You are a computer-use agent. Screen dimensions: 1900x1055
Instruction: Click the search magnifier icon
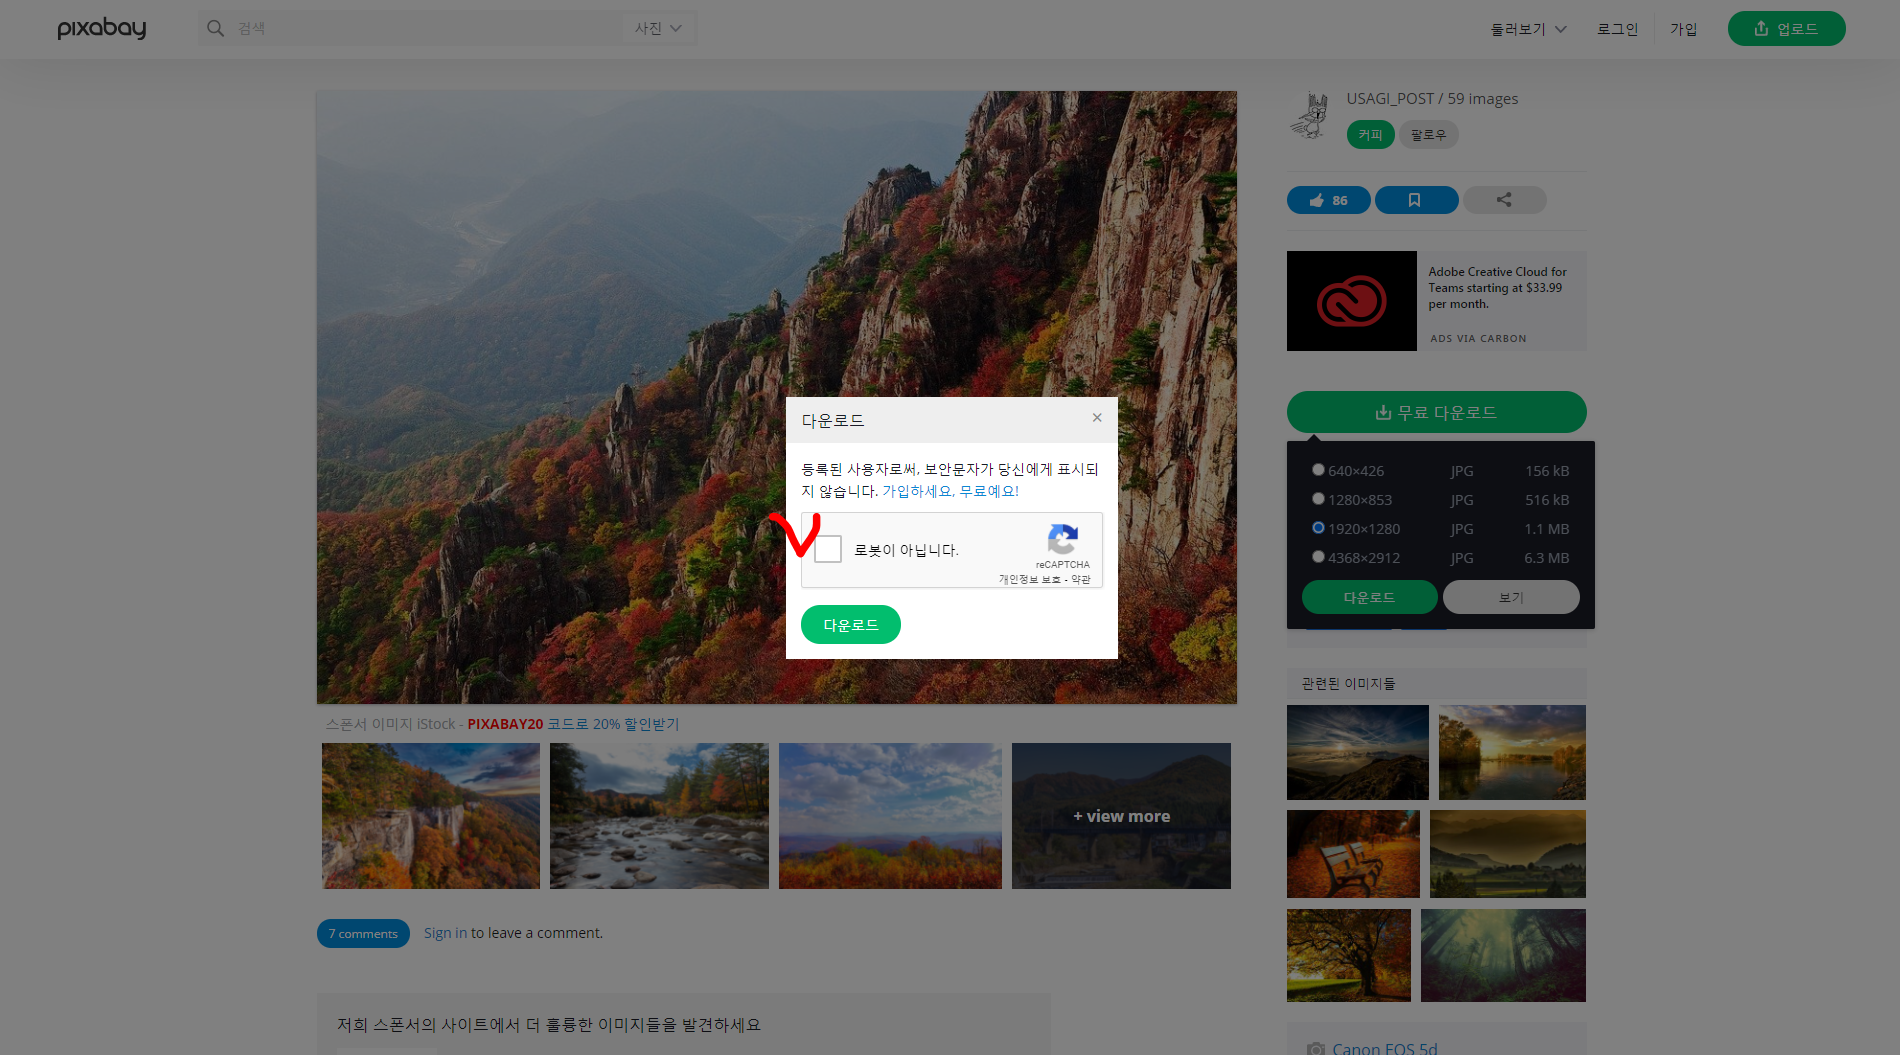[x=215, y=28]
